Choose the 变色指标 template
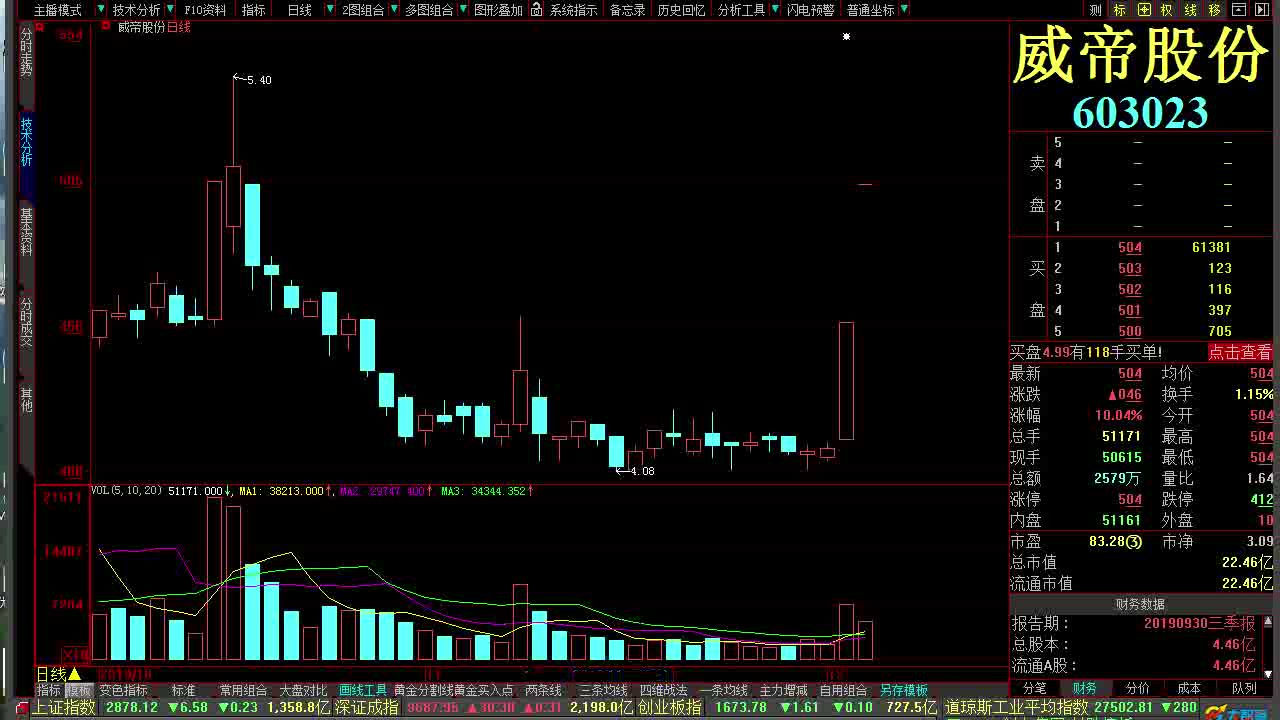Viewport: 1280px width, 720px height. 123,690
